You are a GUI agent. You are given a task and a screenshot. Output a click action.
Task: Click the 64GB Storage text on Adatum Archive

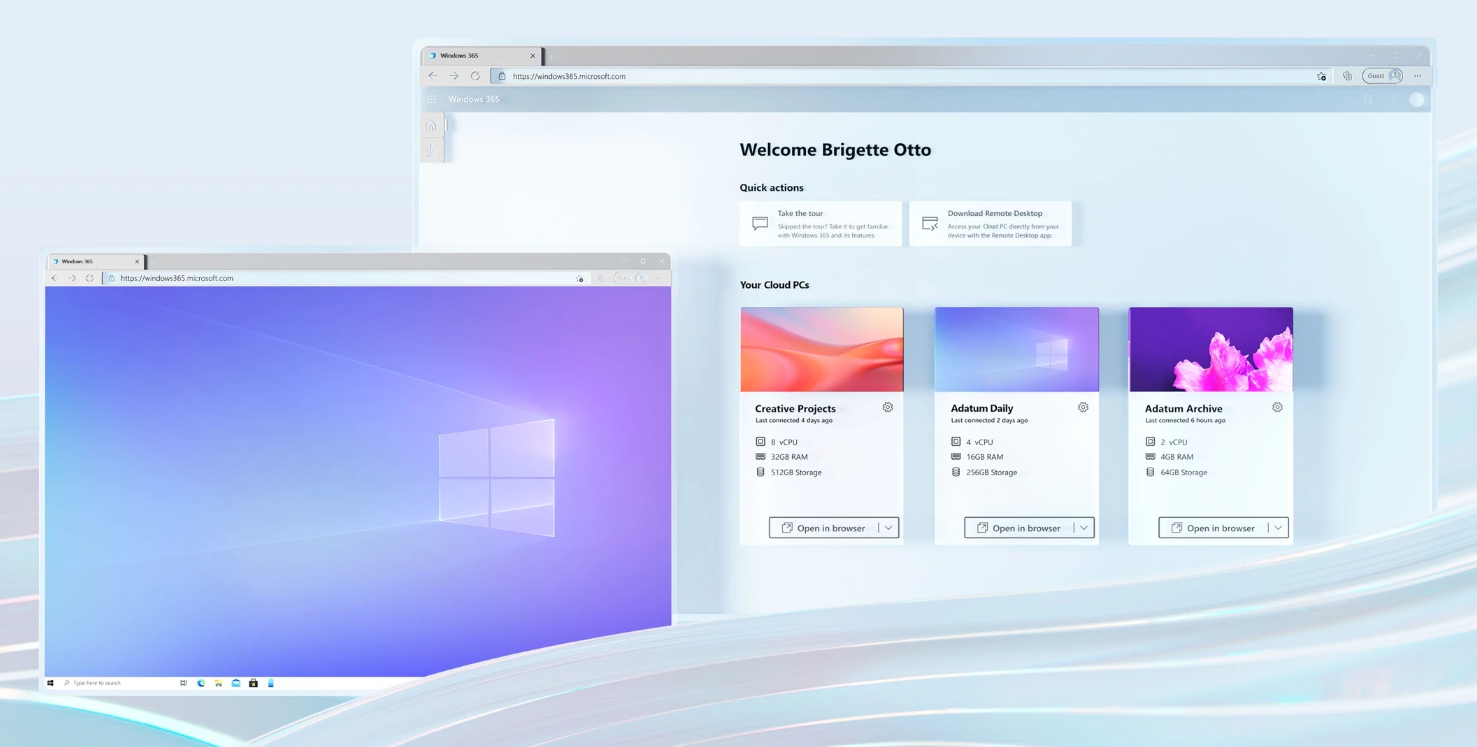(1183, 473)
